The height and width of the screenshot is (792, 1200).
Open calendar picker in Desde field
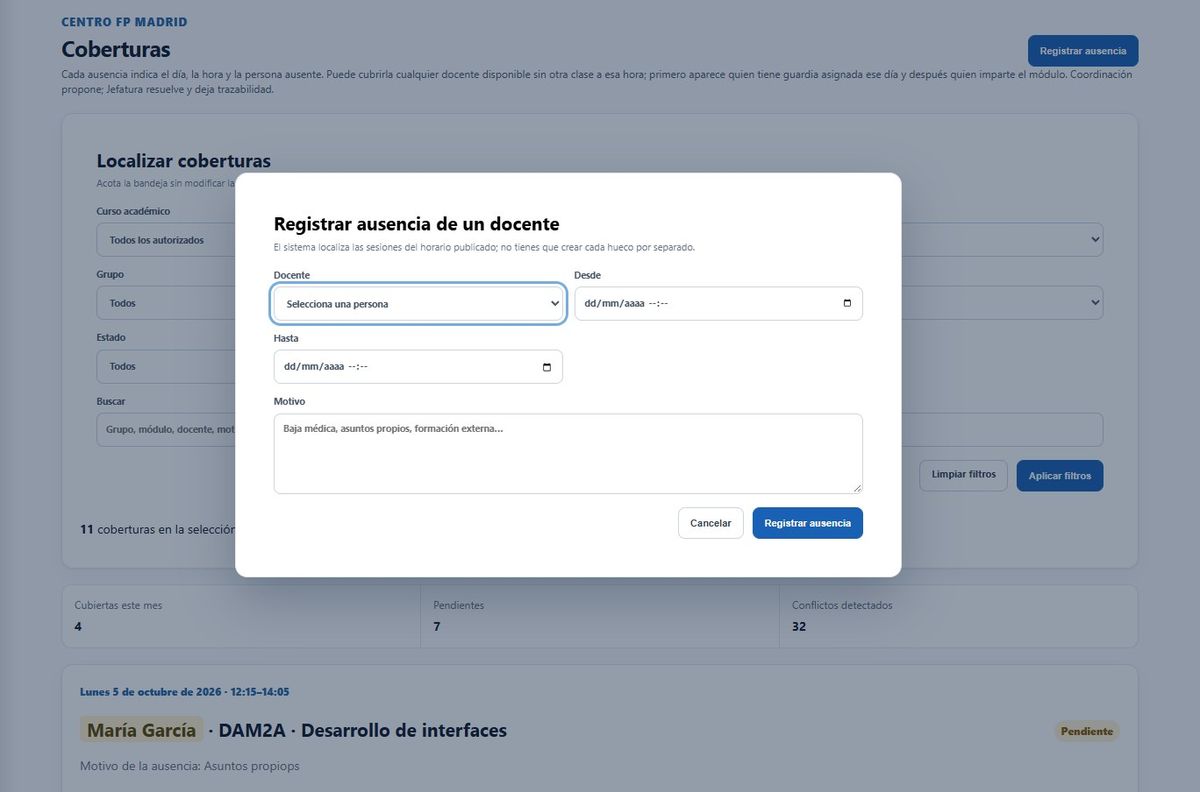pyautogui.click(x=847, y=303)
